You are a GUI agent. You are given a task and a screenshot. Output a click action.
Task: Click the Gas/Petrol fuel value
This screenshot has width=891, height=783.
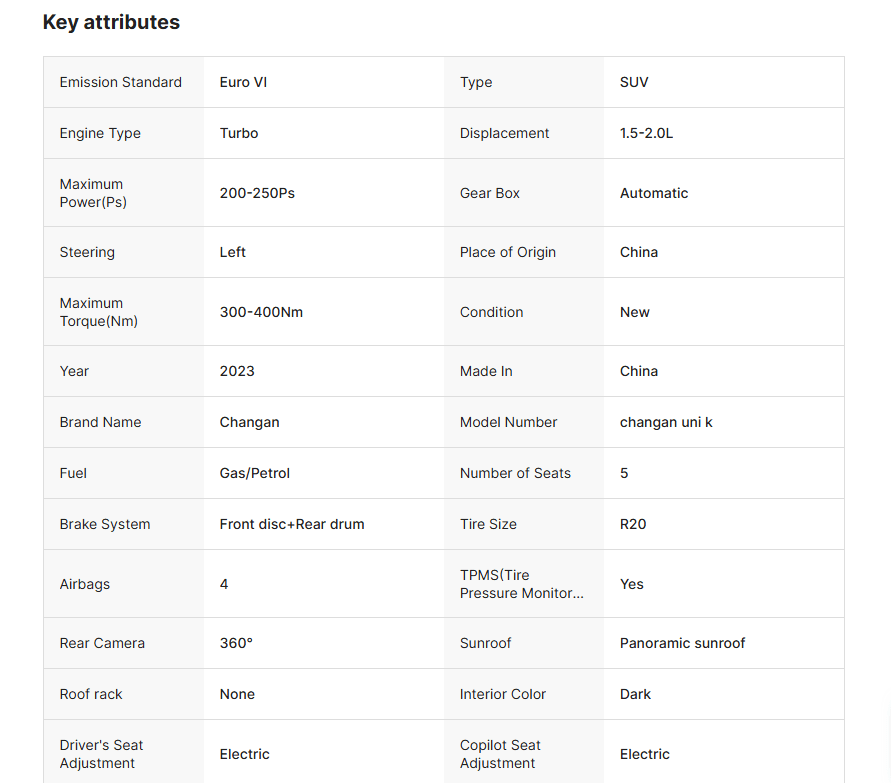(x=255, y=473)
